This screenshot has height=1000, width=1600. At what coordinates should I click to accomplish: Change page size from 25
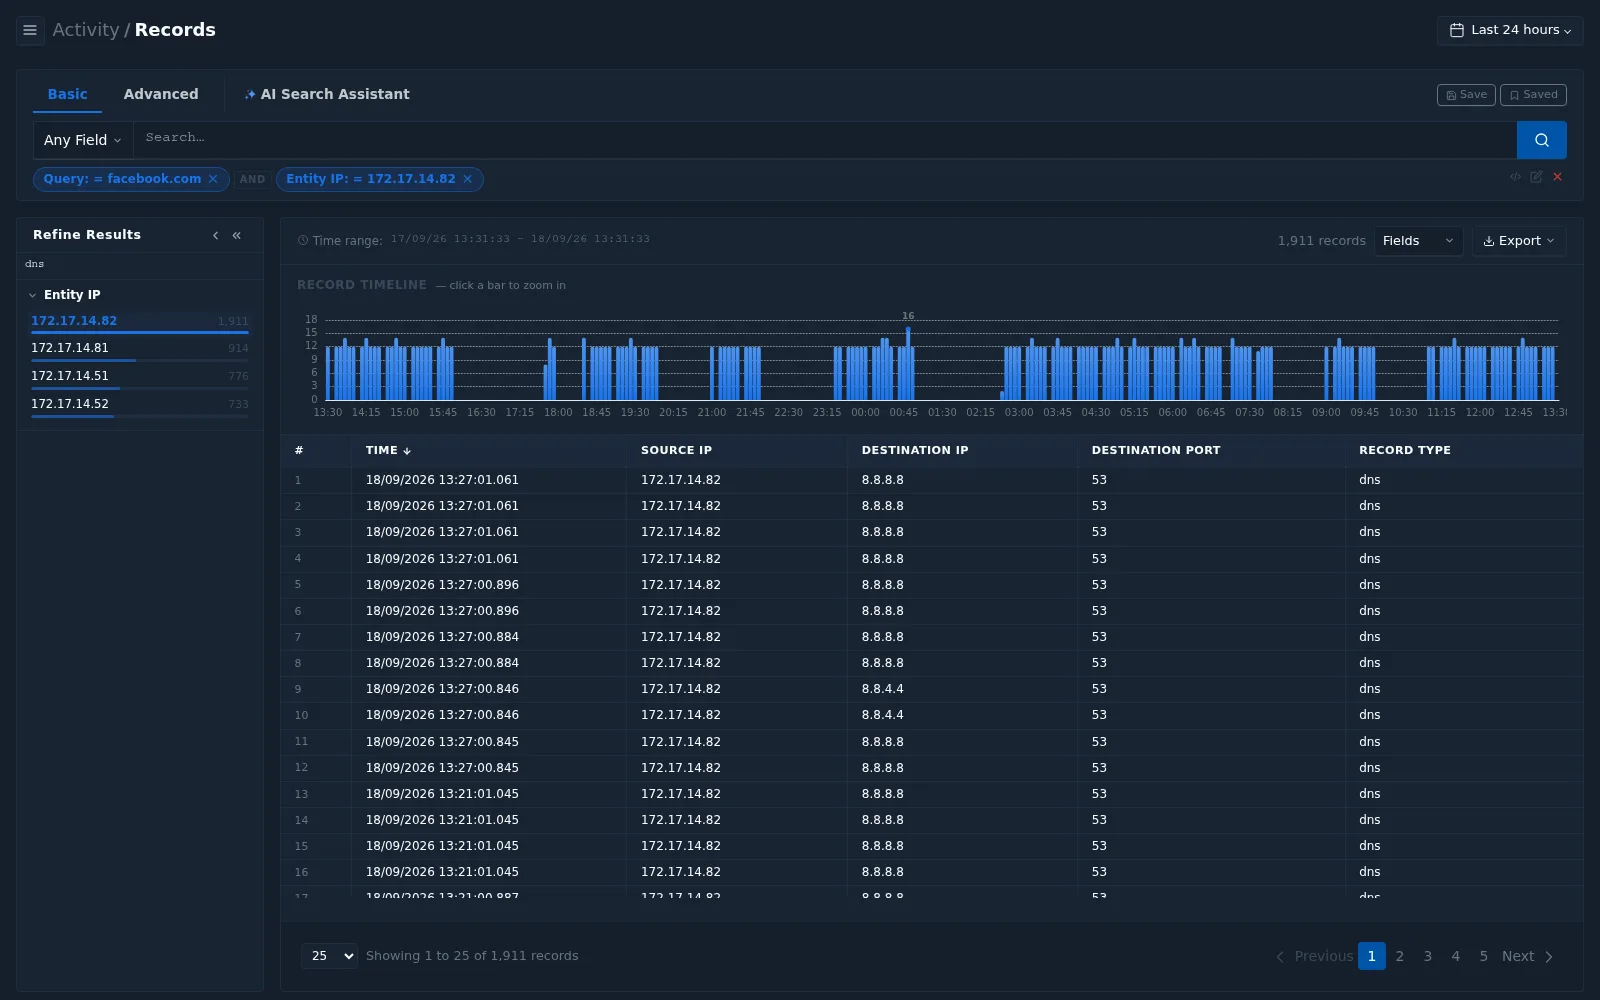[x=329, y=956]
